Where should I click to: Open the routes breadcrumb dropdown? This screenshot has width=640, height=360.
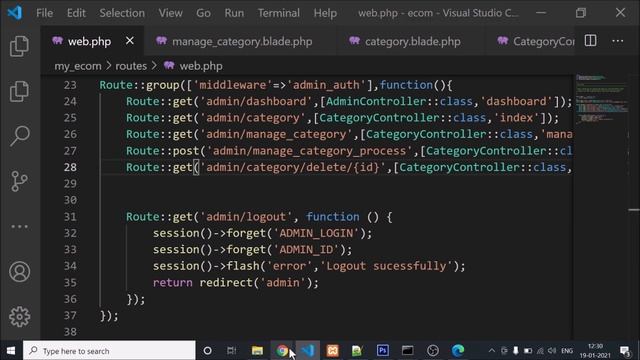point(131,66)
